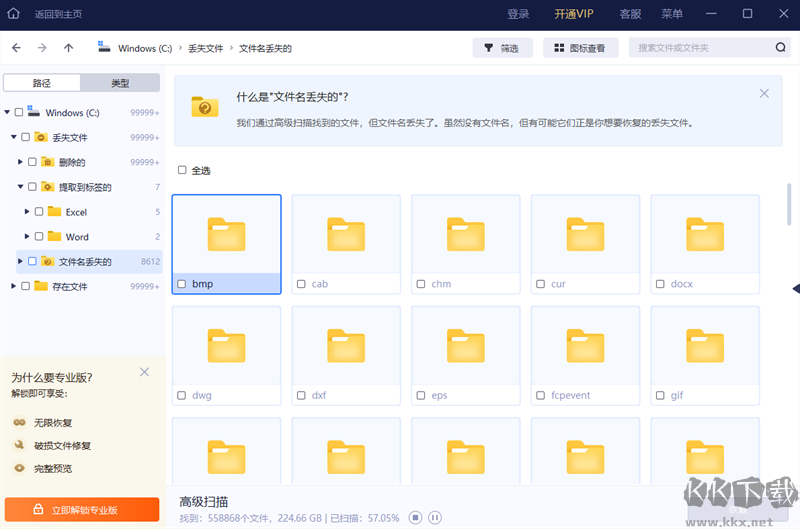Click 登录 to log in
Viewport: 800px width, 529px height.
pos(518,14)
